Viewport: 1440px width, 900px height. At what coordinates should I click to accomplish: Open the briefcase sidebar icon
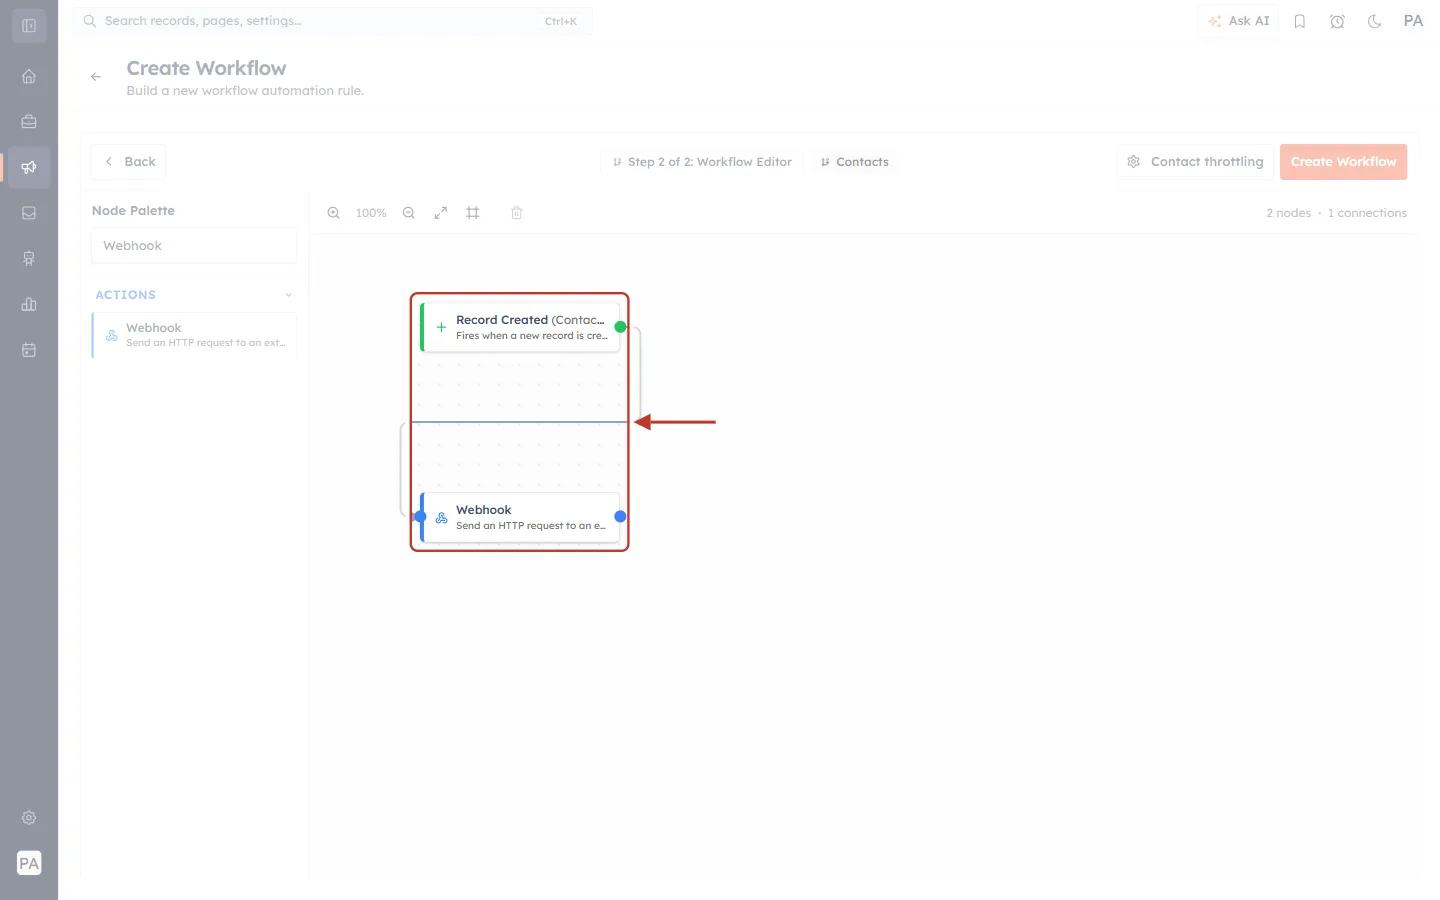pyautogui.click(x=29, y=122)
